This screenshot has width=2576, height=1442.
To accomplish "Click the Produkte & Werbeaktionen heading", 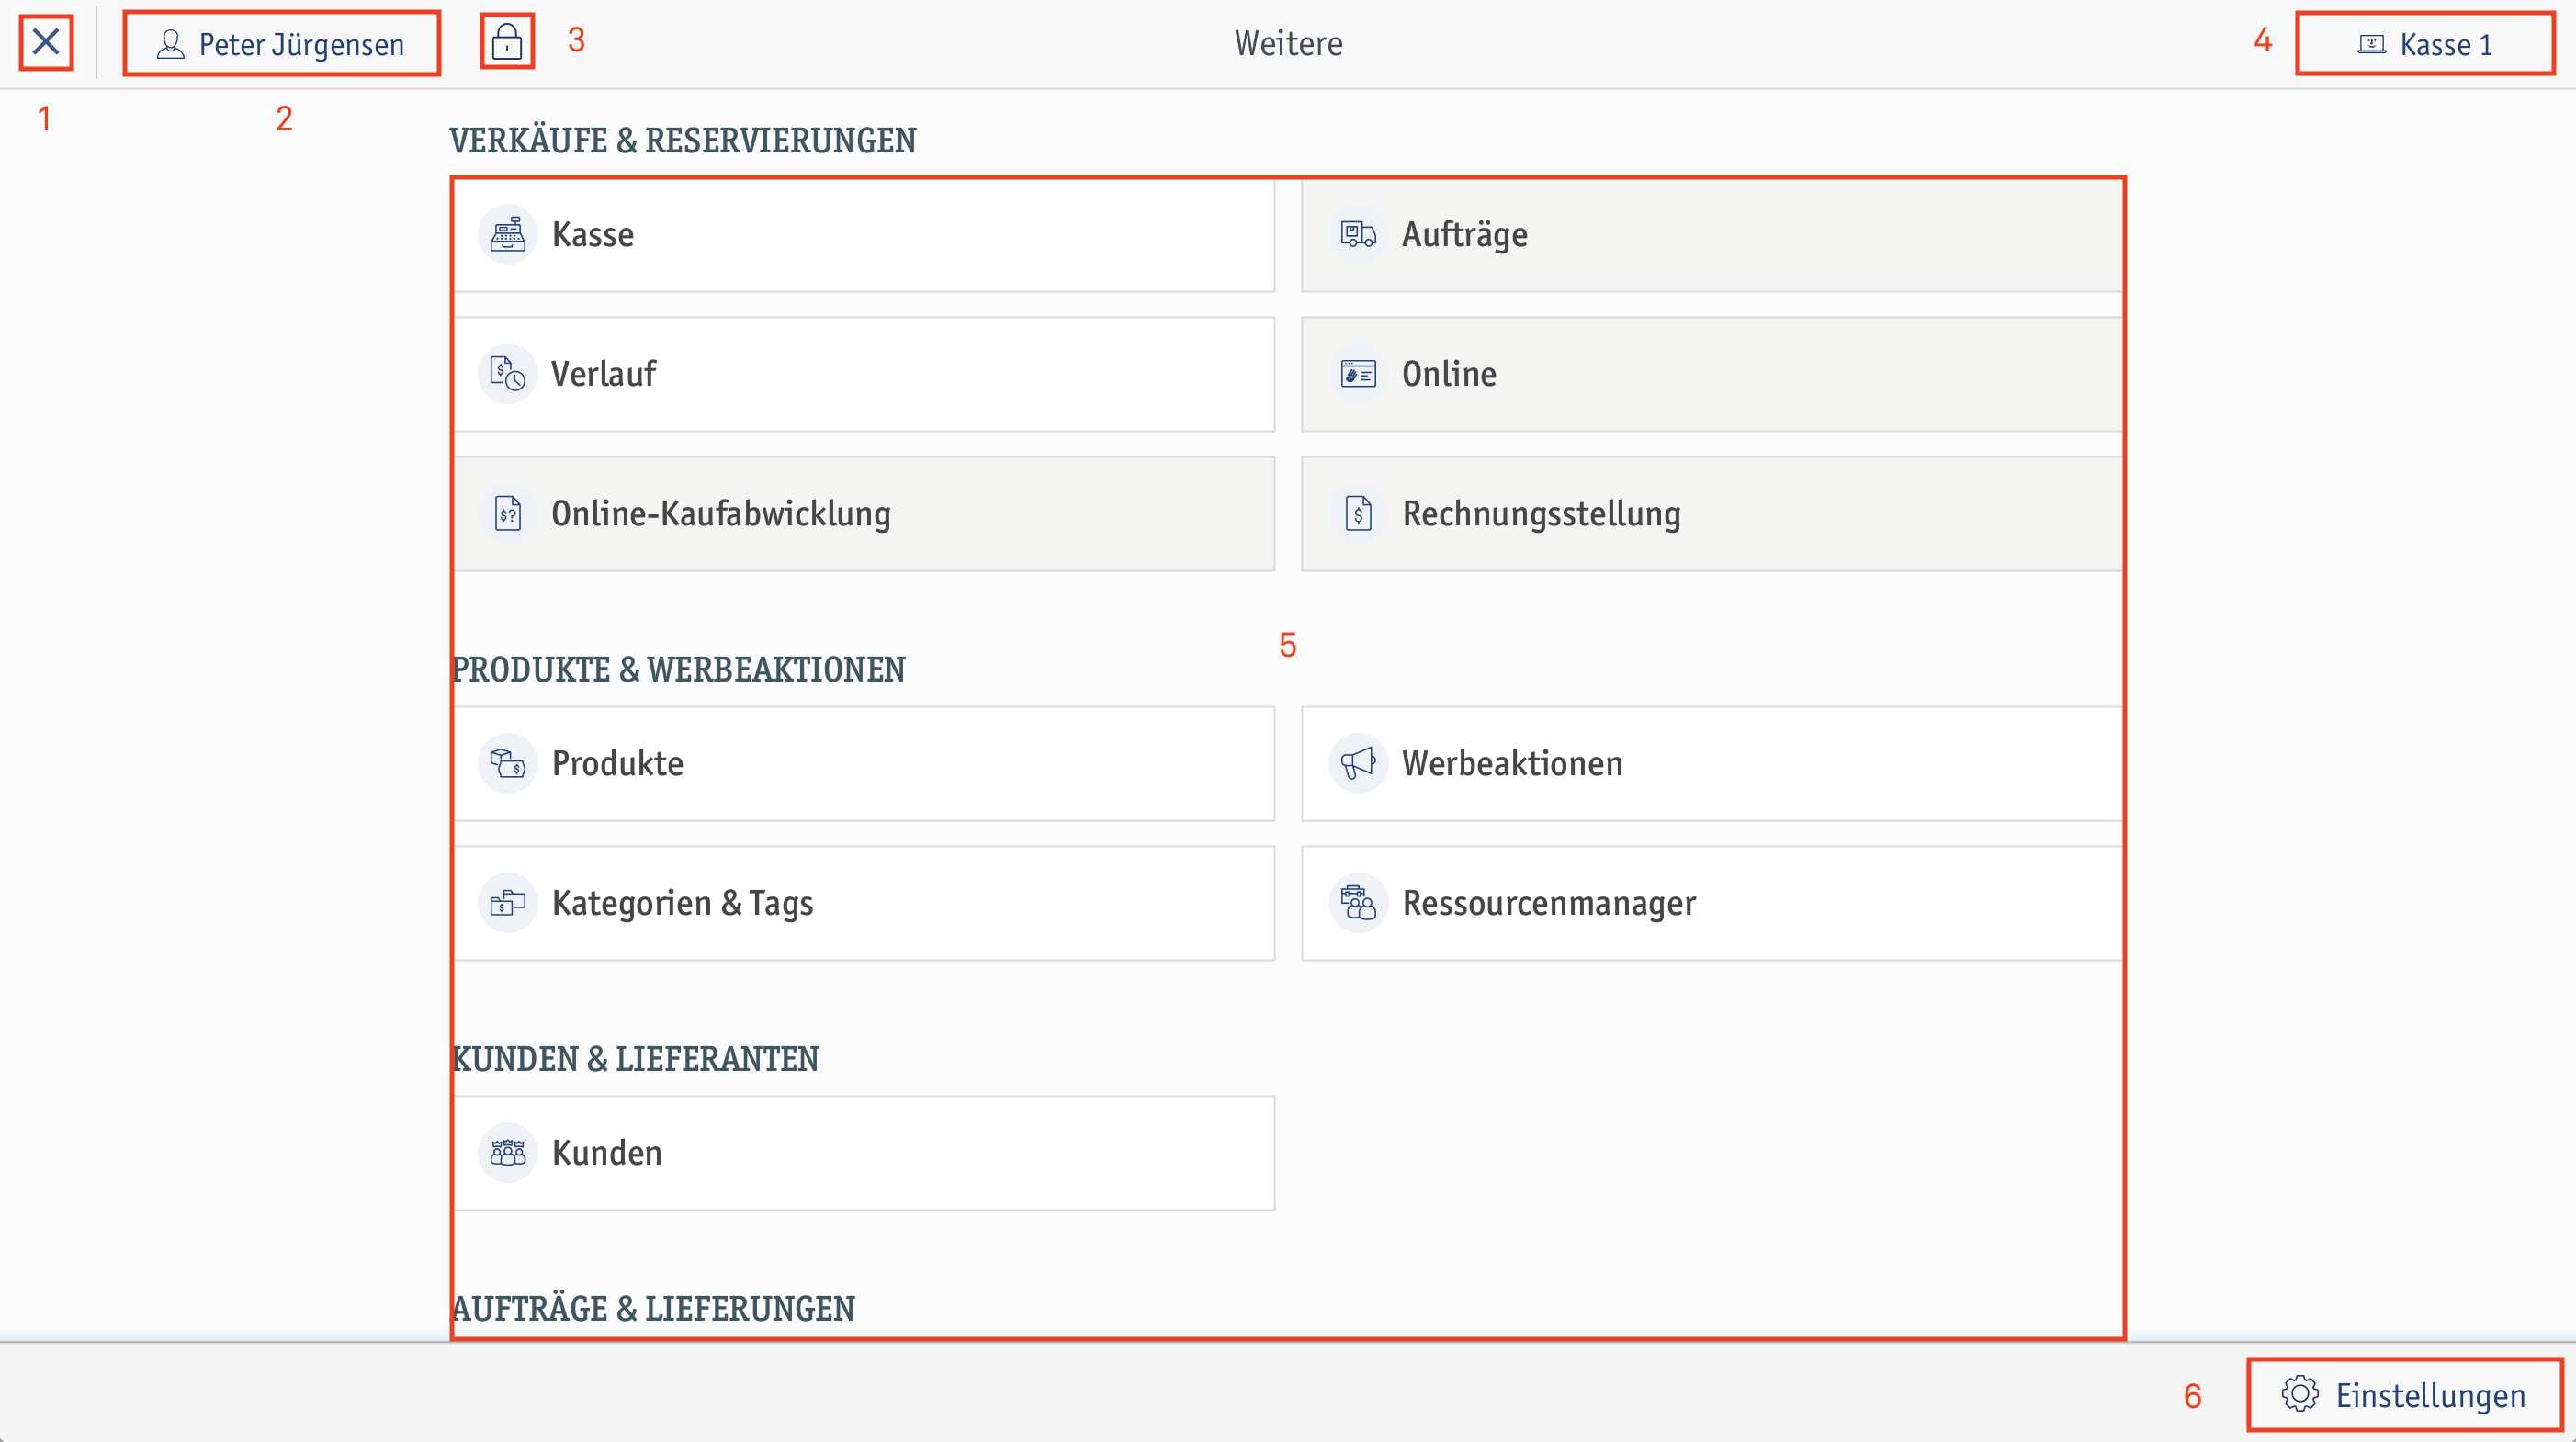I will pyautogui.click(x=679, y=670).
